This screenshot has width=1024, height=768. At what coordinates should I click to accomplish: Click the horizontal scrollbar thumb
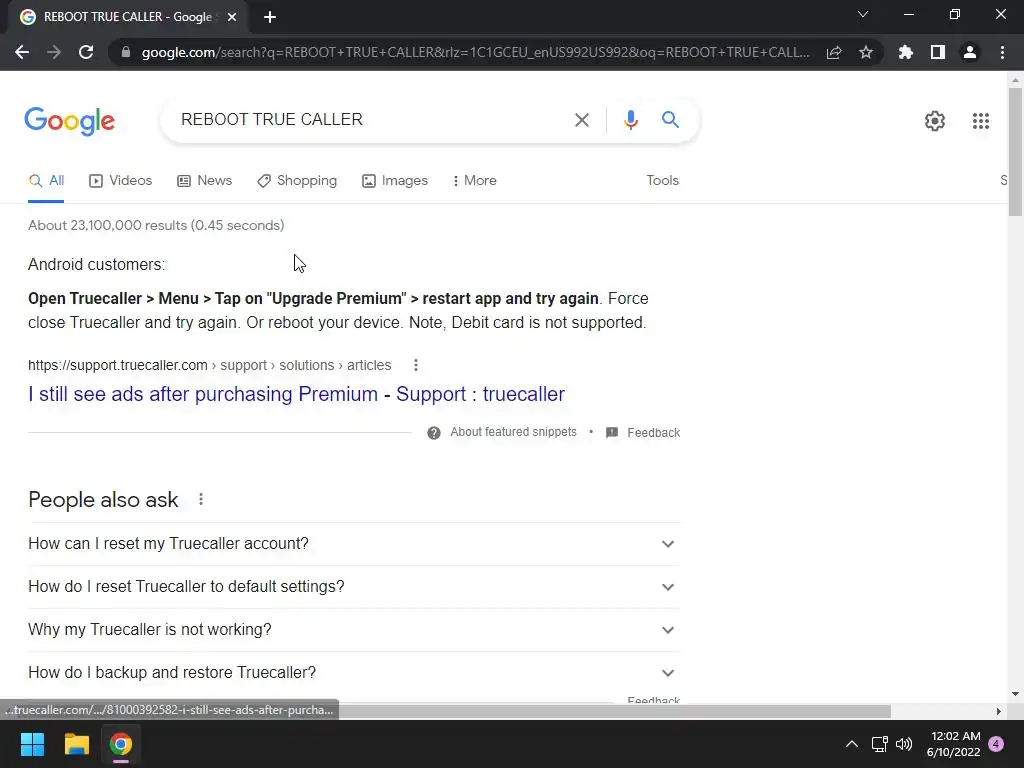614,711
